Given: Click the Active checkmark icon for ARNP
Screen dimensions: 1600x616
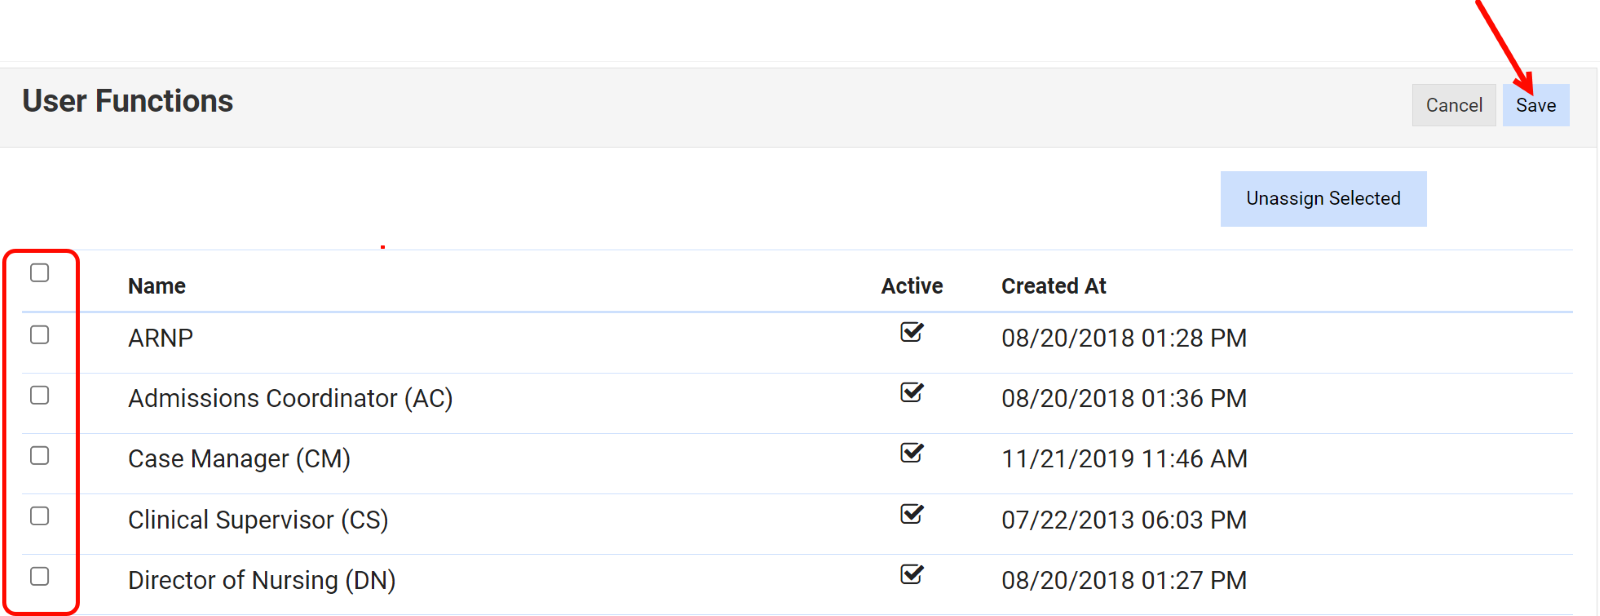Looking at the screenshot, I should pyautogui.click(x=911, y=332).
